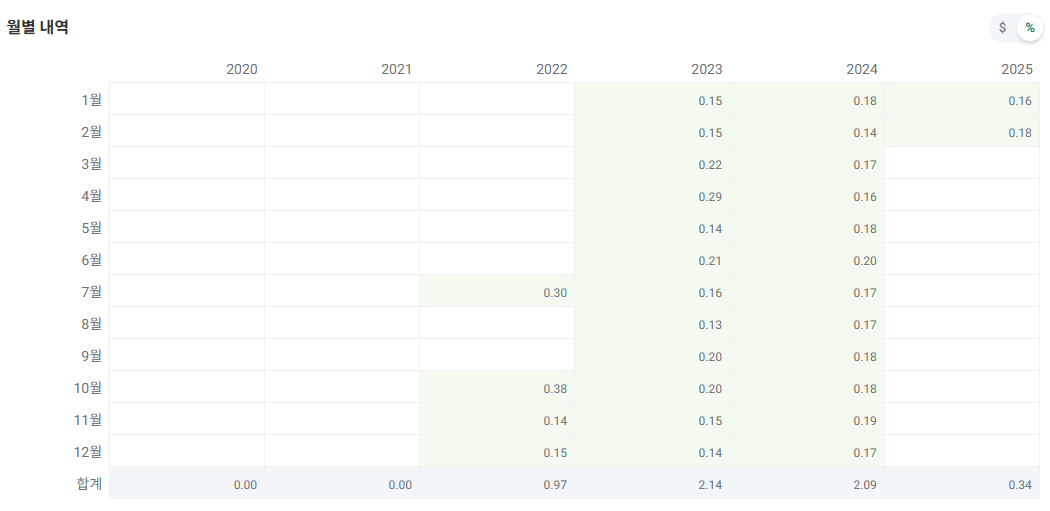Viewport: 1050px width, 511px height.
Task: Click the 2020 column header
Action: [242, 69]
